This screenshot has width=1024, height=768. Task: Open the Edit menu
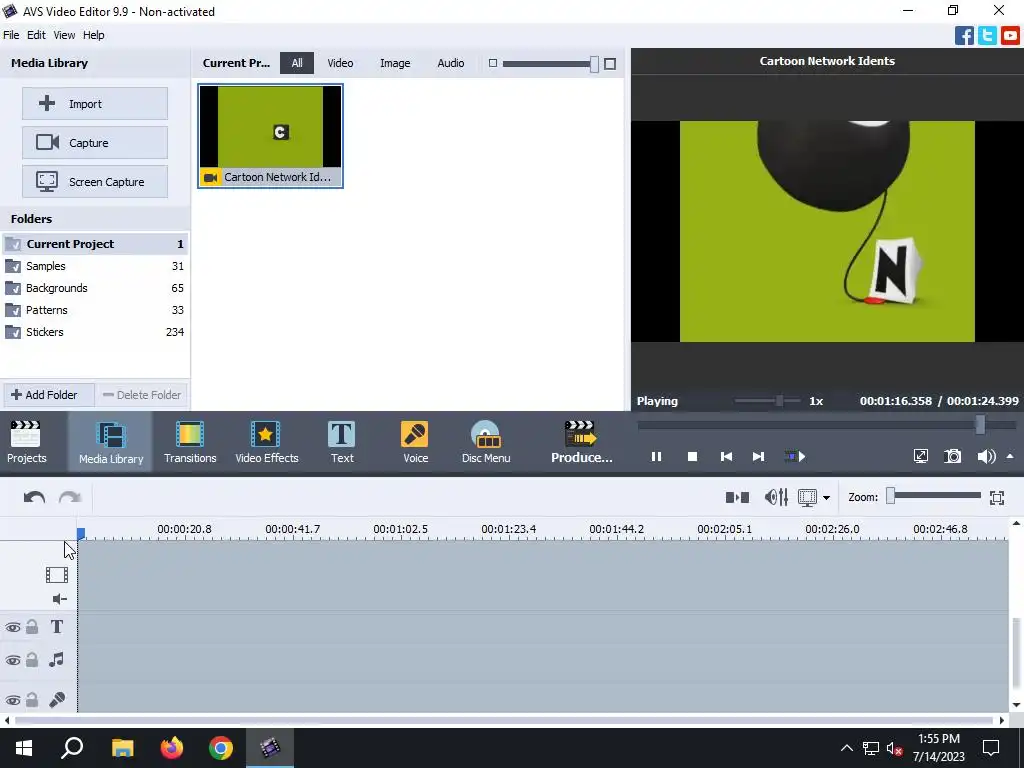pos(36,35)
